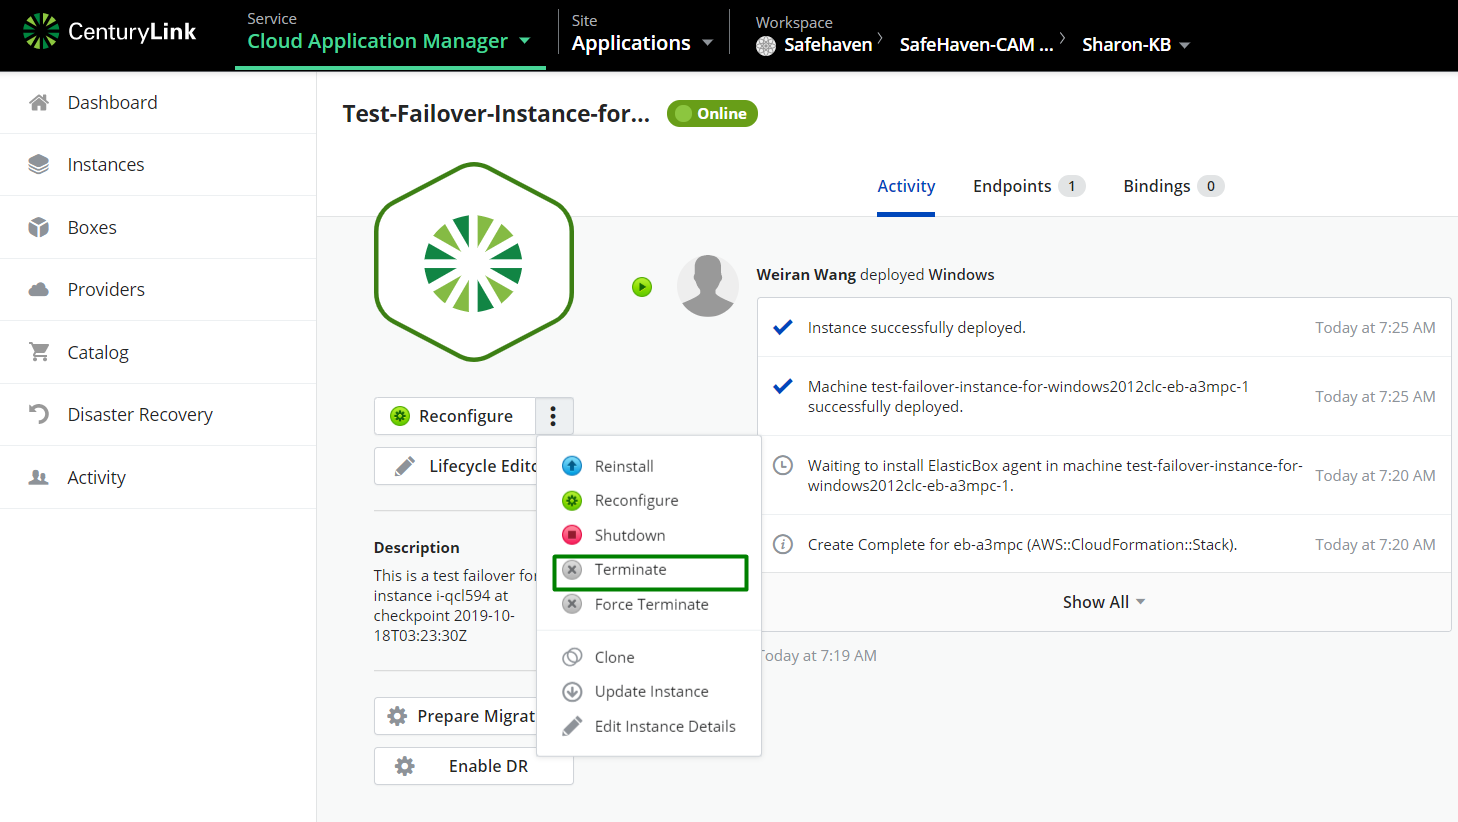Click the Safehaven workspace icon
The width and height of the screenshot is (1458, 822).
766,45
